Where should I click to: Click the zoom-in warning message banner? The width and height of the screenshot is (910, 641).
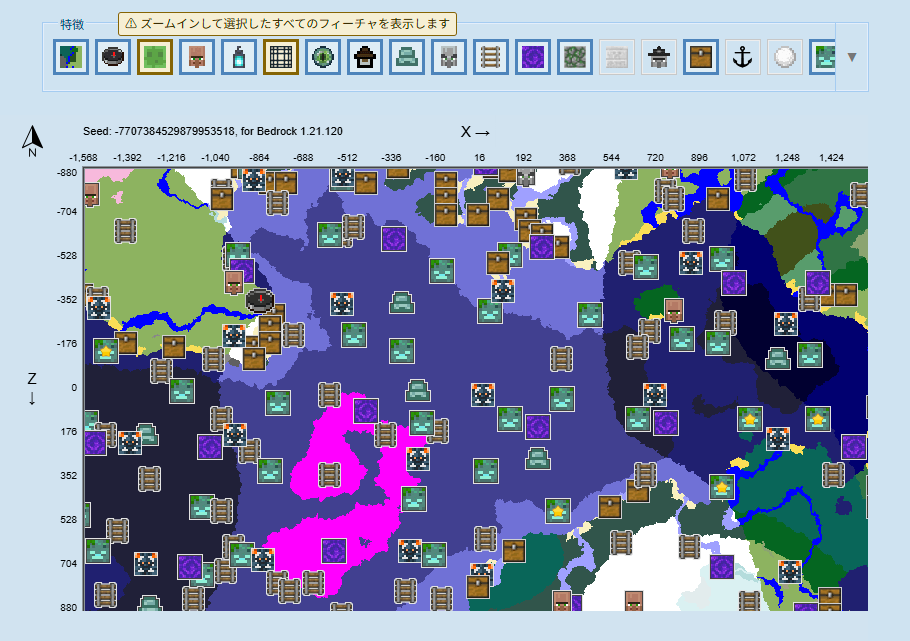[287, 23]
